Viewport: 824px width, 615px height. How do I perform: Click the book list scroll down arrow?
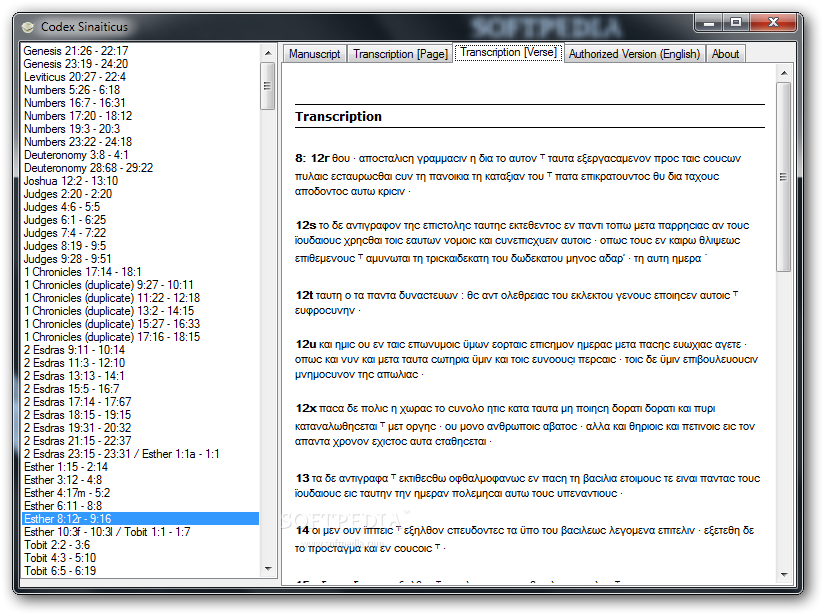click(268, 569)
